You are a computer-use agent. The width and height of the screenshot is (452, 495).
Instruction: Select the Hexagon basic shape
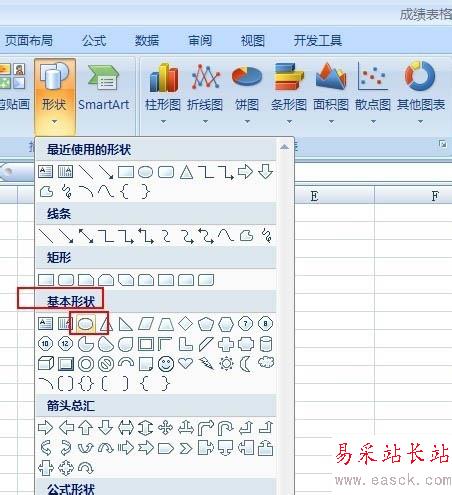[x=226, y=324]
